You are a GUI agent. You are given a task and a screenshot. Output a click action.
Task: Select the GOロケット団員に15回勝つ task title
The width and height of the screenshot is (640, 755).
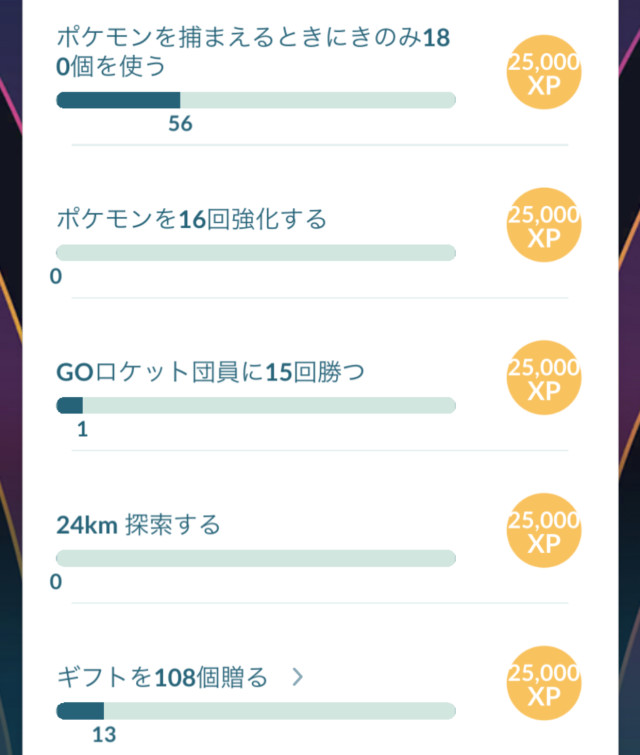[210, 372]
